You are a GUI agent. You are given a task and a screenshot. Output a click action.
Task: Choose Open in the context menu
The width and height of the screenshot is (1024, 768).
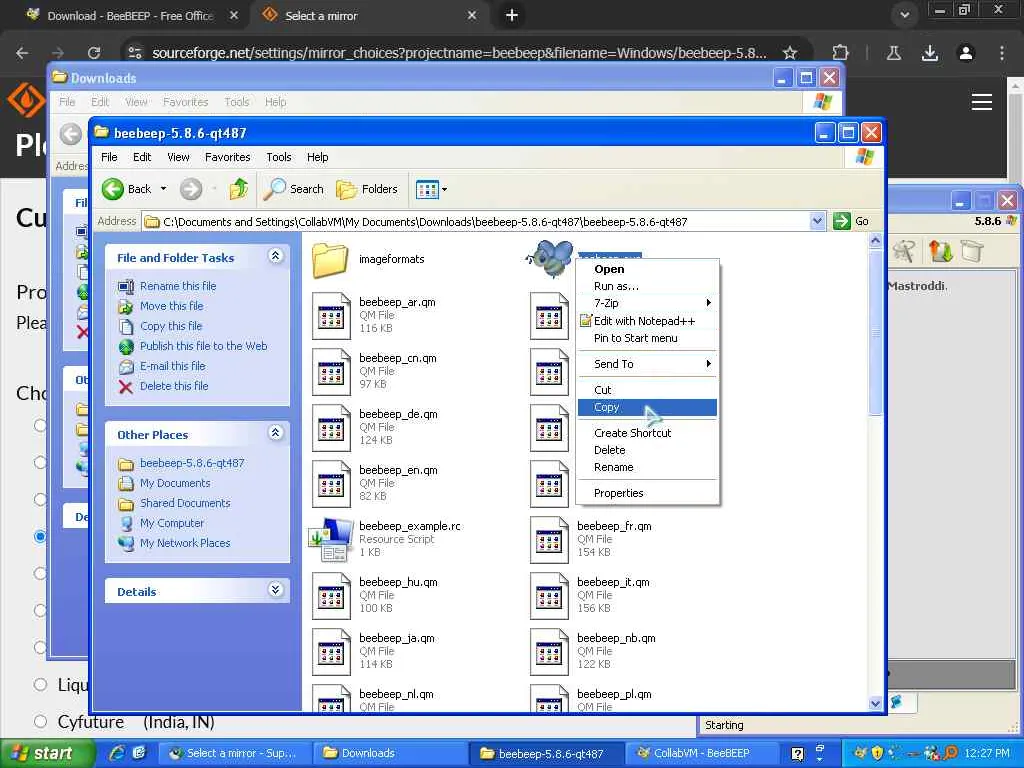(647, 269)
